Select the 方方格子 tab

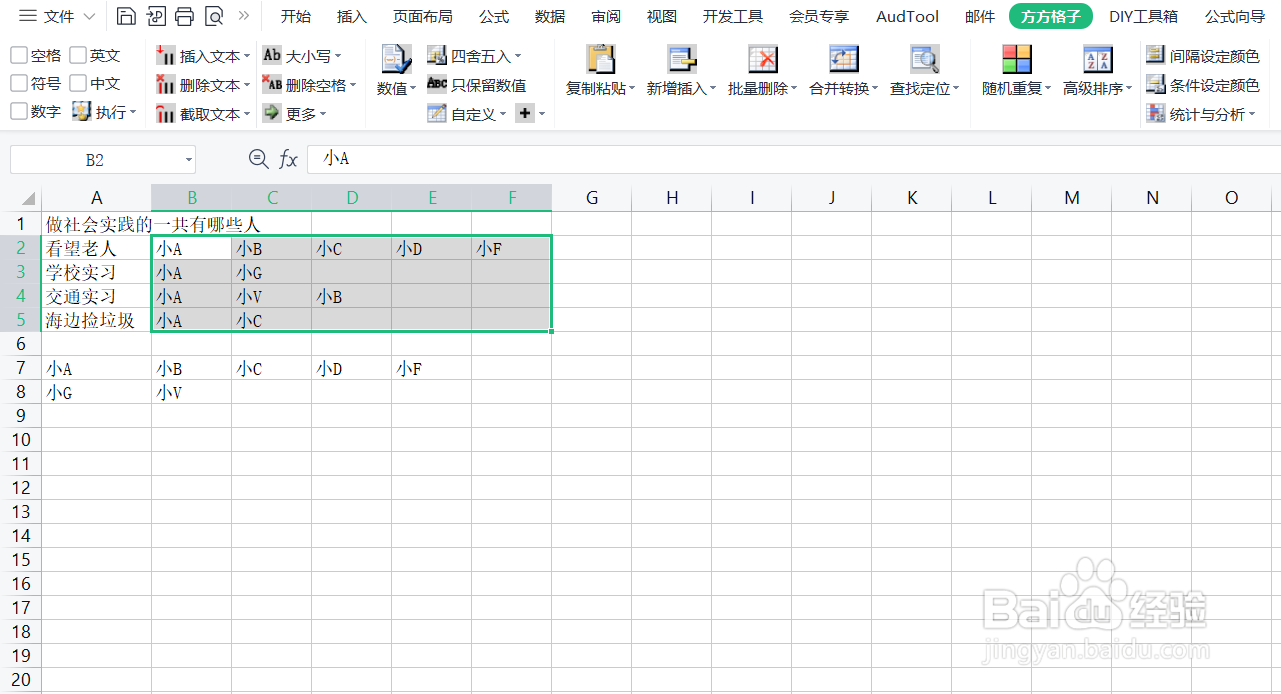1050,16
